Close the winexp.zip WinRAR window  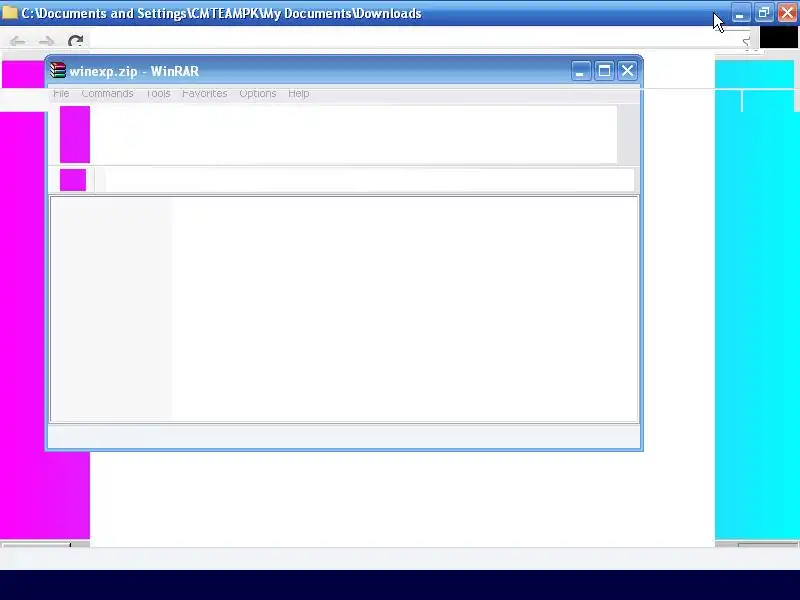[627, 70]
